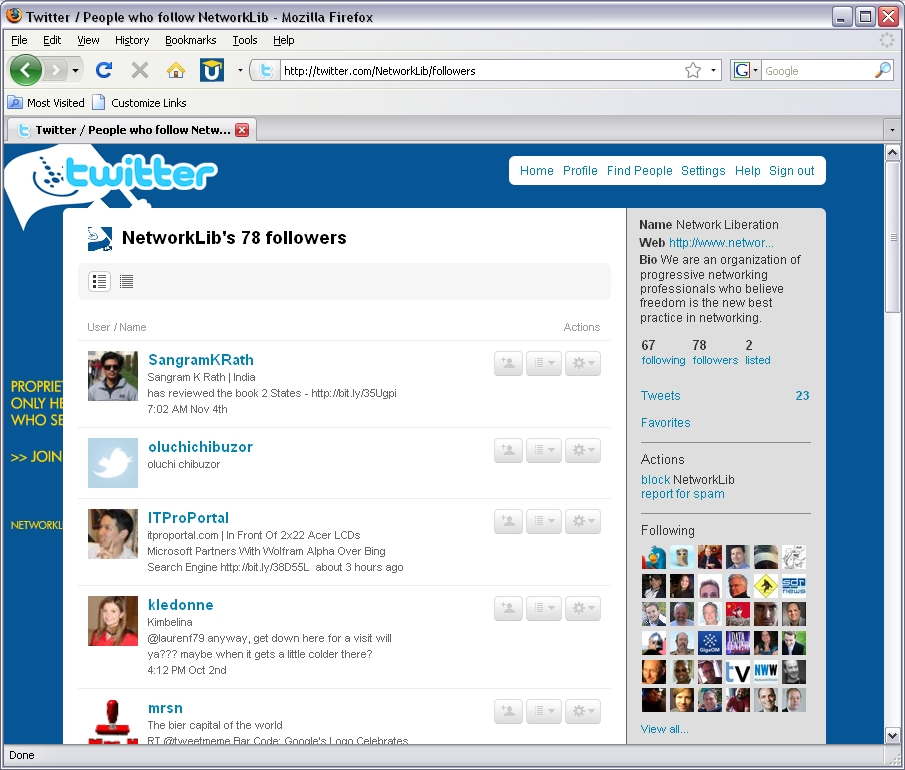Viewport: 905px width, 770px height.
Task: Click the blue U toolbar icon
Action: coord(212,70)
